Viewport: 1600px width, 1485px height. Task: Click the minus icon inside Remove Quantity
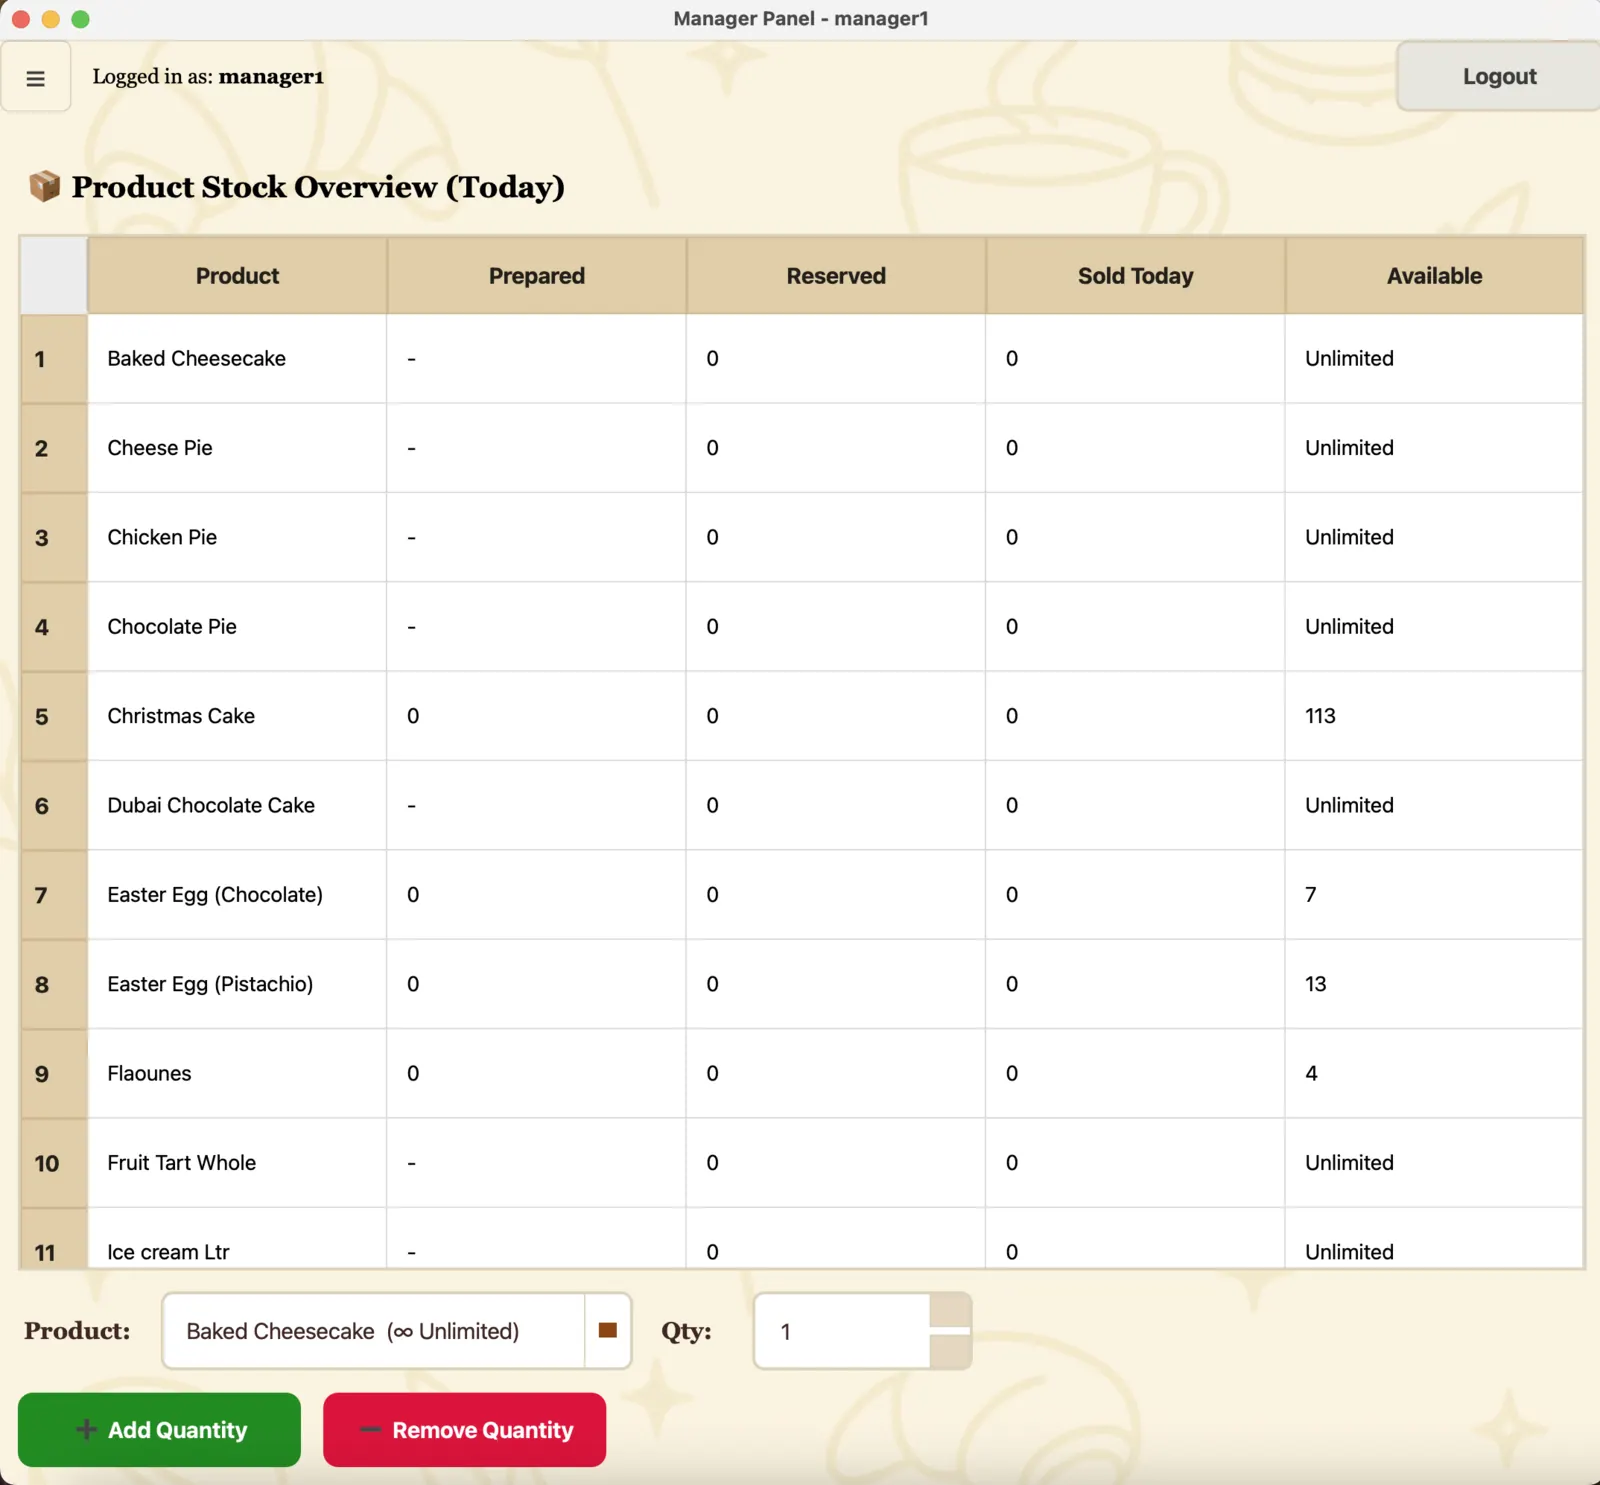coord(369,1429)
